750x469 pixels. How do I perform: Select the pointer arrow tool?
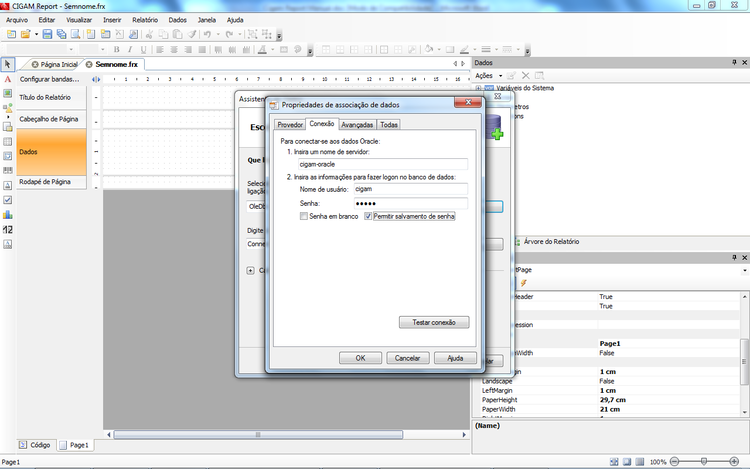tap(8, 64)
